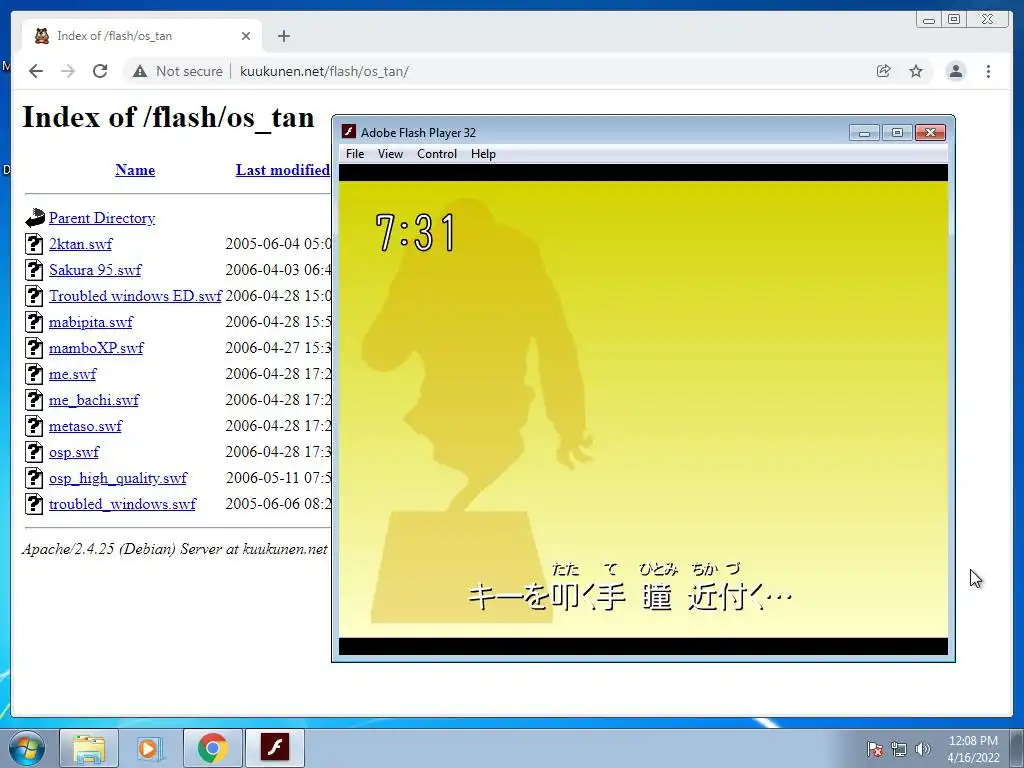Click the Parent Directory folder-arrow icon
The image size is (1024, 768).
tap(35, 218)
